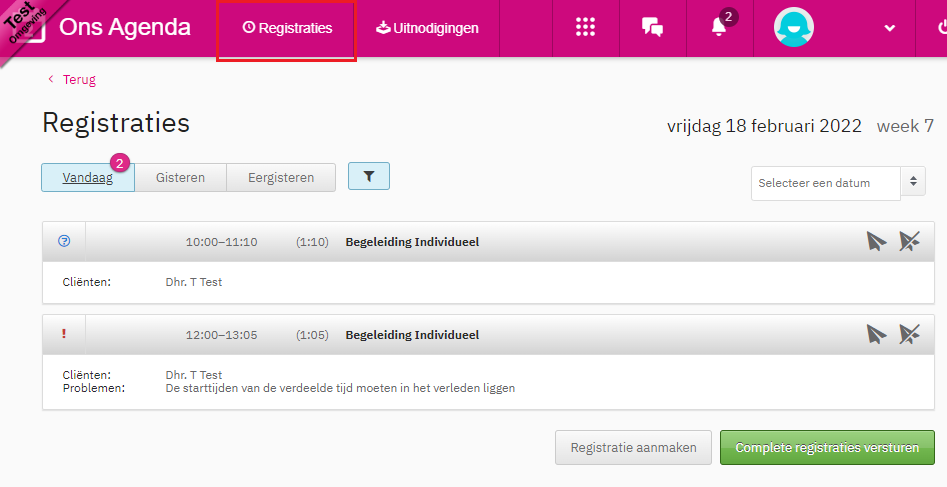Click send icon on 12:00–13:05 registration
Image resolution: width=947 pixels, height=487 pixels.
pos(876,334)
